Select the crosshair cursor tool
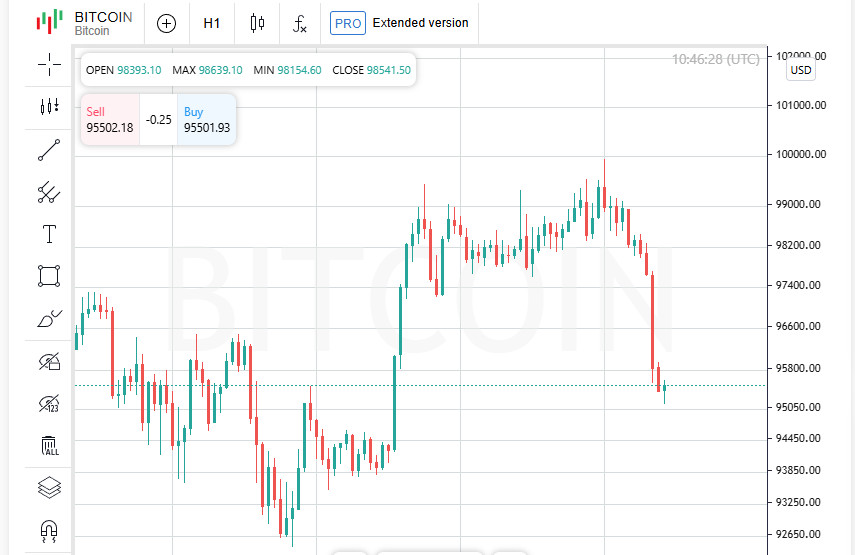855x555 pixels. [49, 66]
